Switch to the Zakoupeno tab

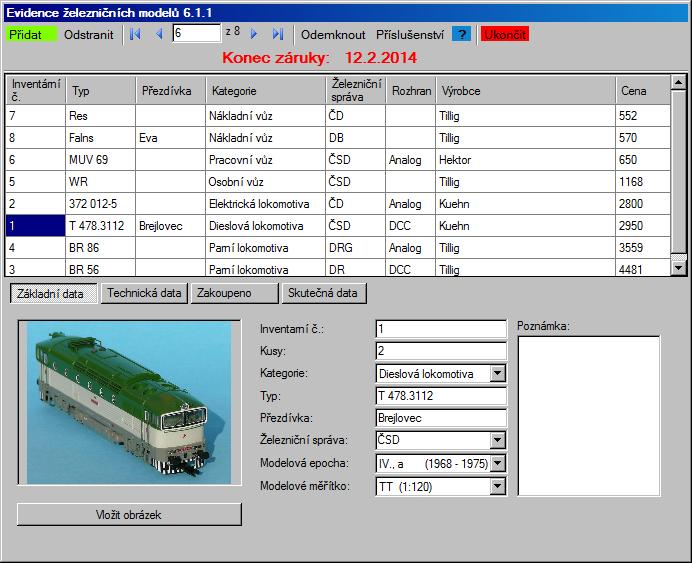(234, 293)
